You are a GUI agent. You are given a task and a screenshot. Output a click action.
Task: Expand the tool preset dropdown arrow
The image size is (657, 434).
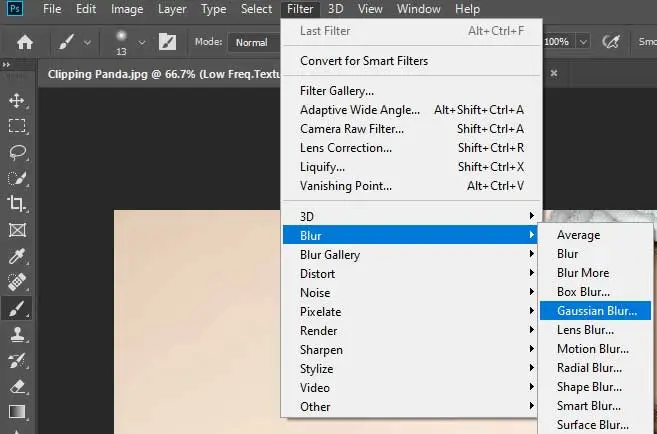click(87, 42)
